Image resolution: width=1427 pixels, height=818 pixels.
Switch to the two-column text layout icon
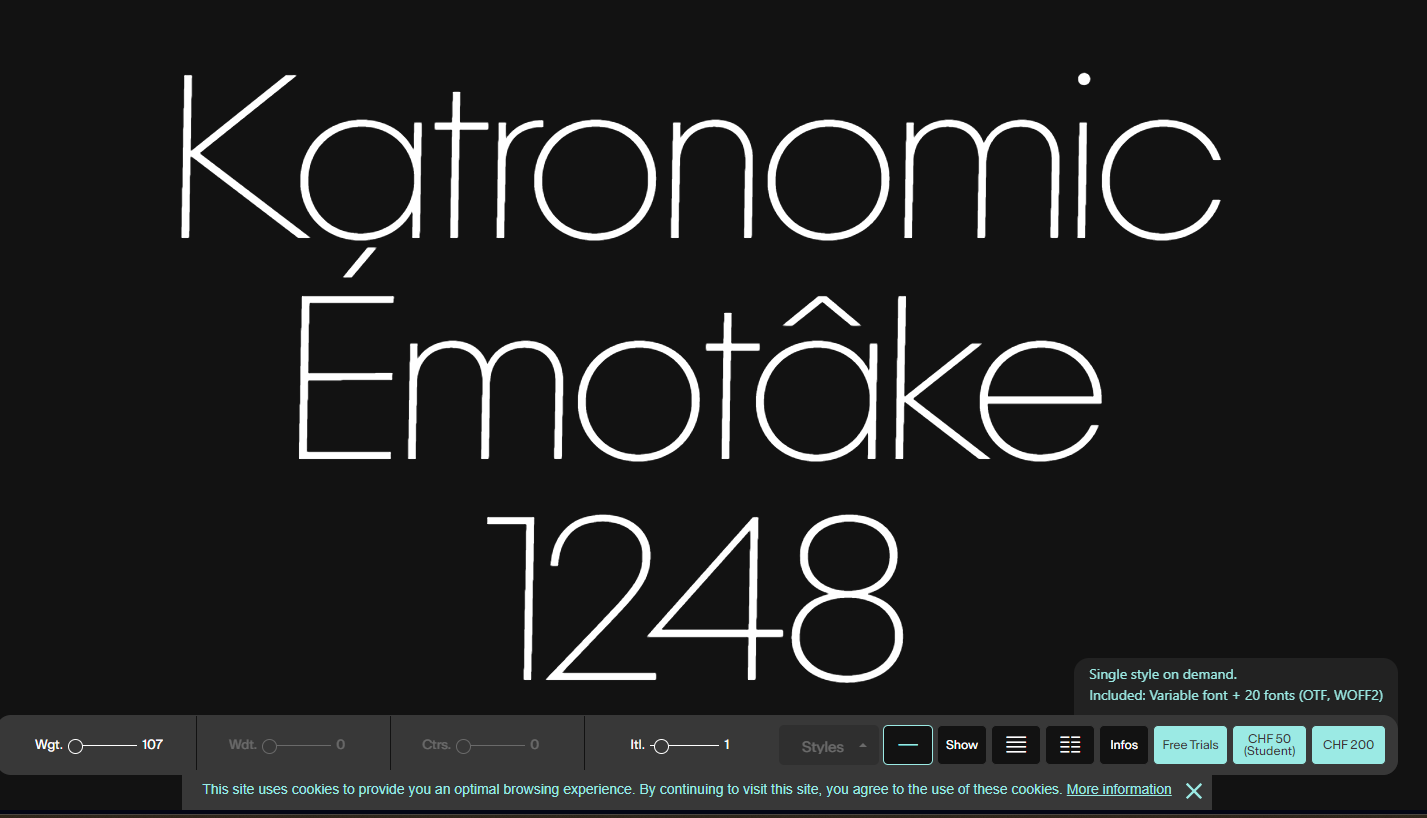pos(1070,745)
